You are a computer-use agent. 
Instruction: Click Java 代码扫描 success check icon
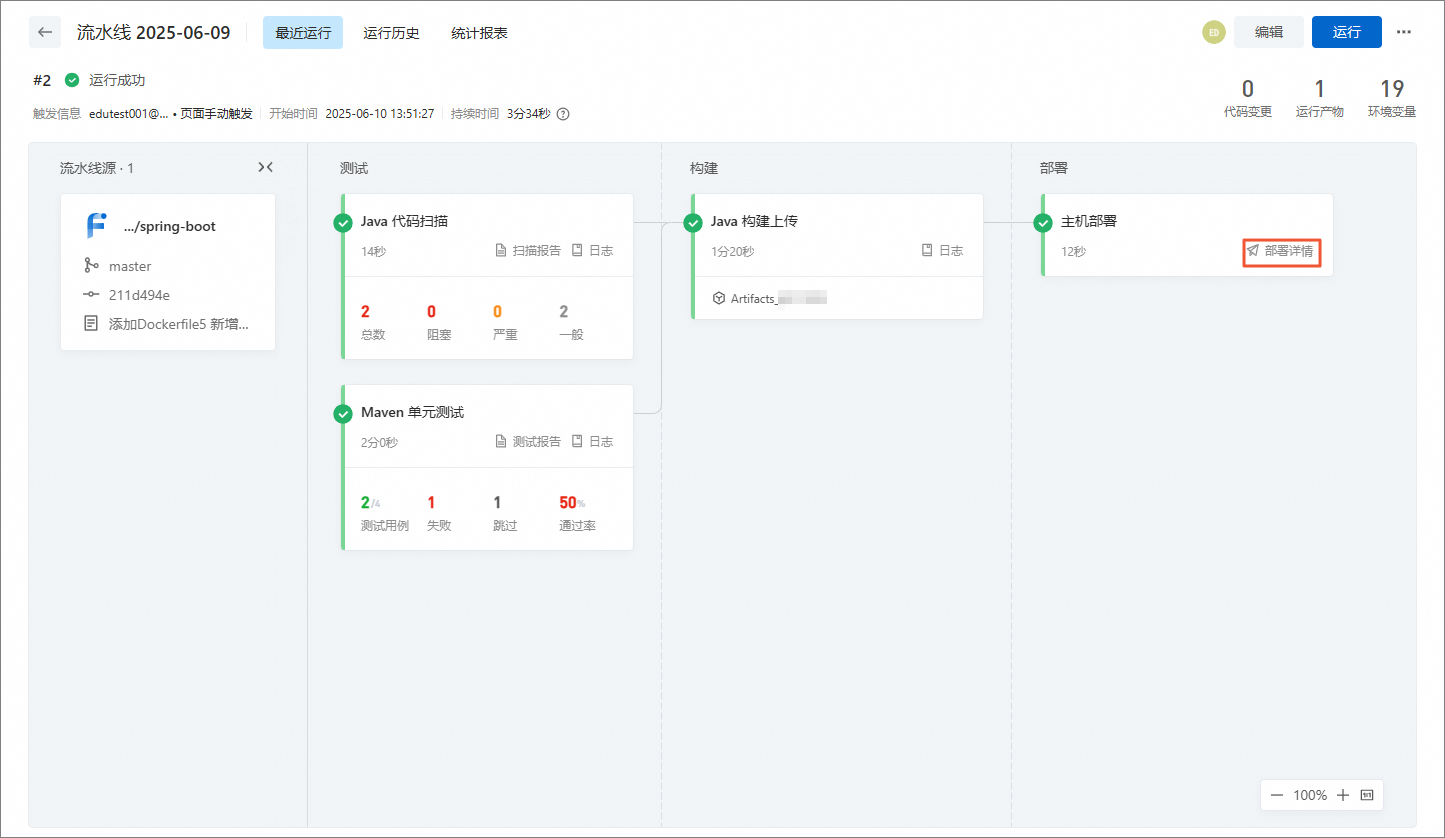pyautogui.click(x=343, y=223)
